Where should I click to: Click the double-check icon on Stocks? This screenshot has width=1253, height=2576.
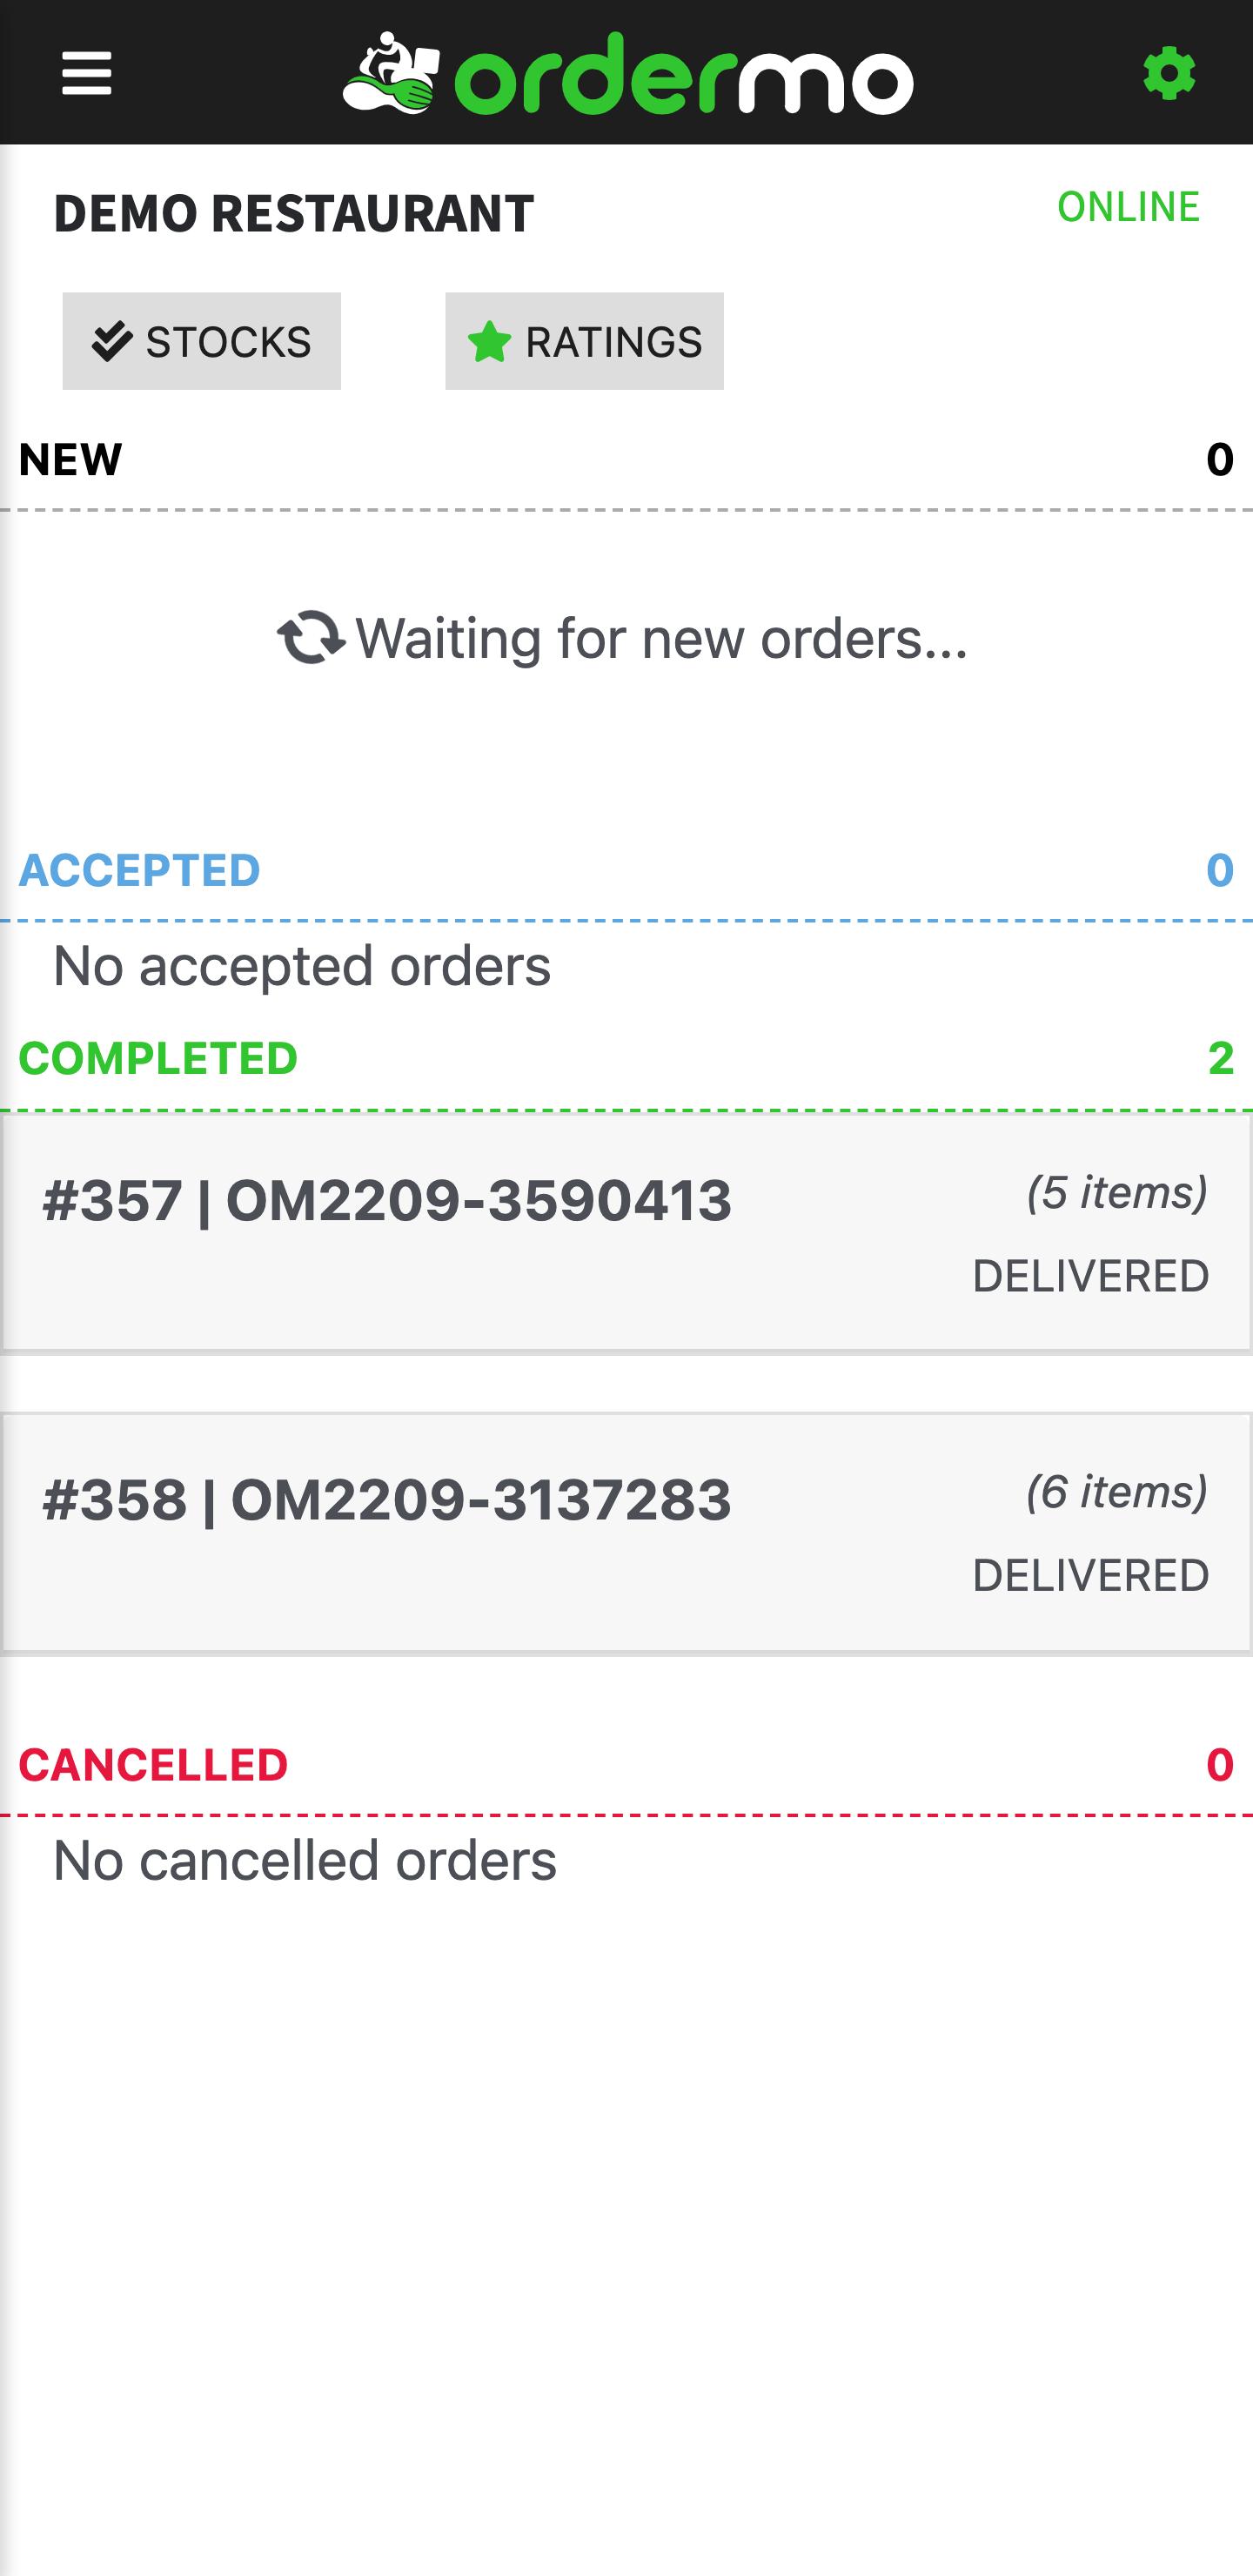pos(112,342)
